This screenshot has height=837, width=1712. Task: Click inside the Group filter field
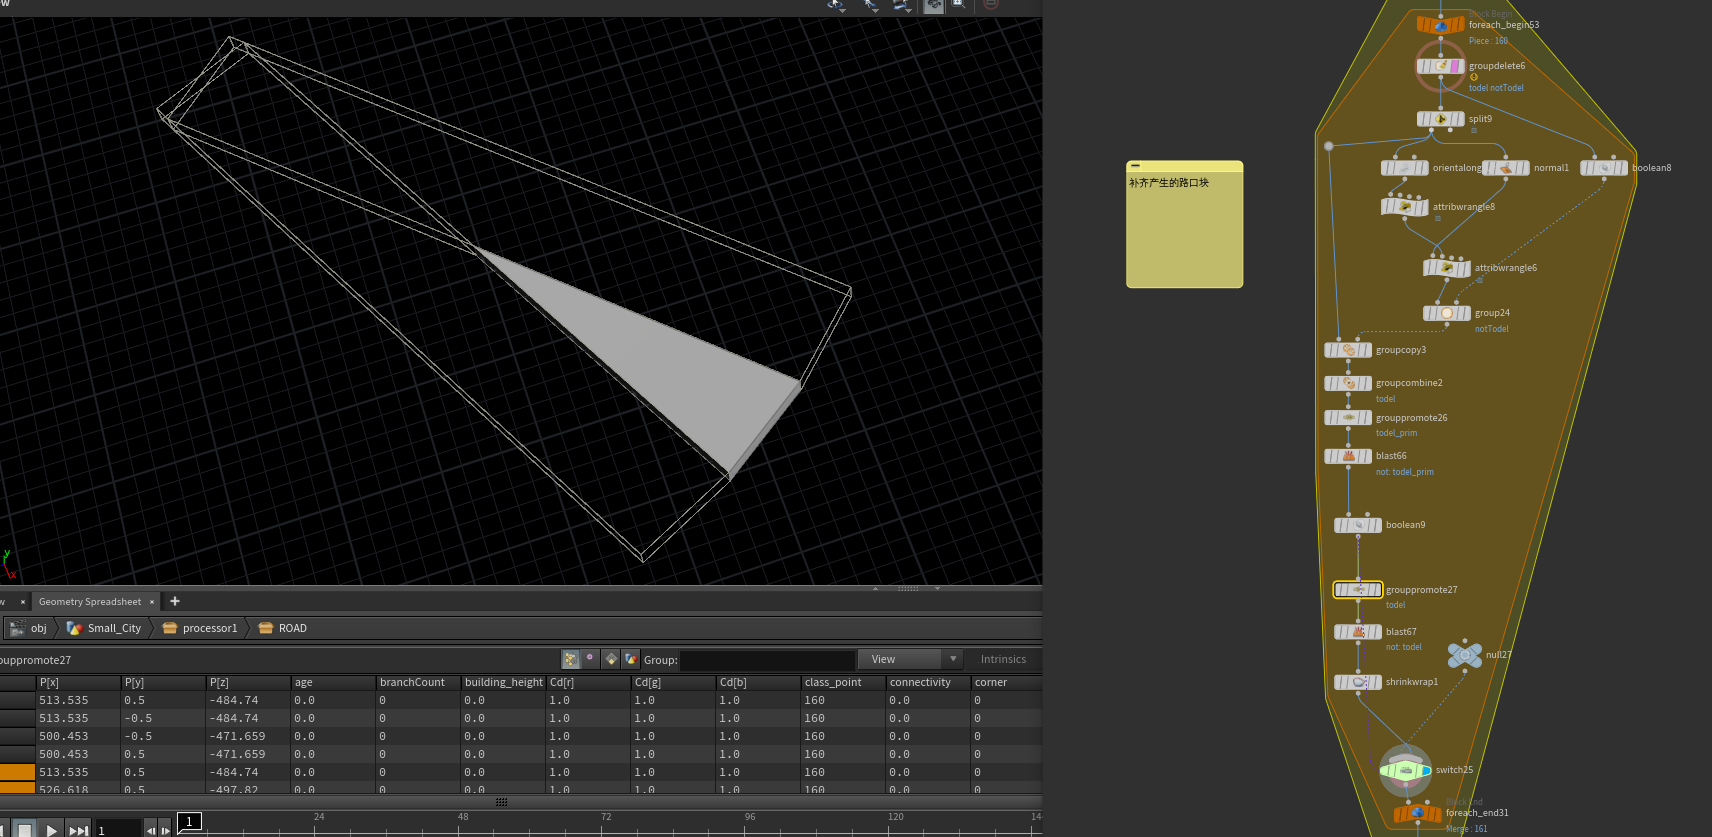pyautogui.click(x=767, y=660)
